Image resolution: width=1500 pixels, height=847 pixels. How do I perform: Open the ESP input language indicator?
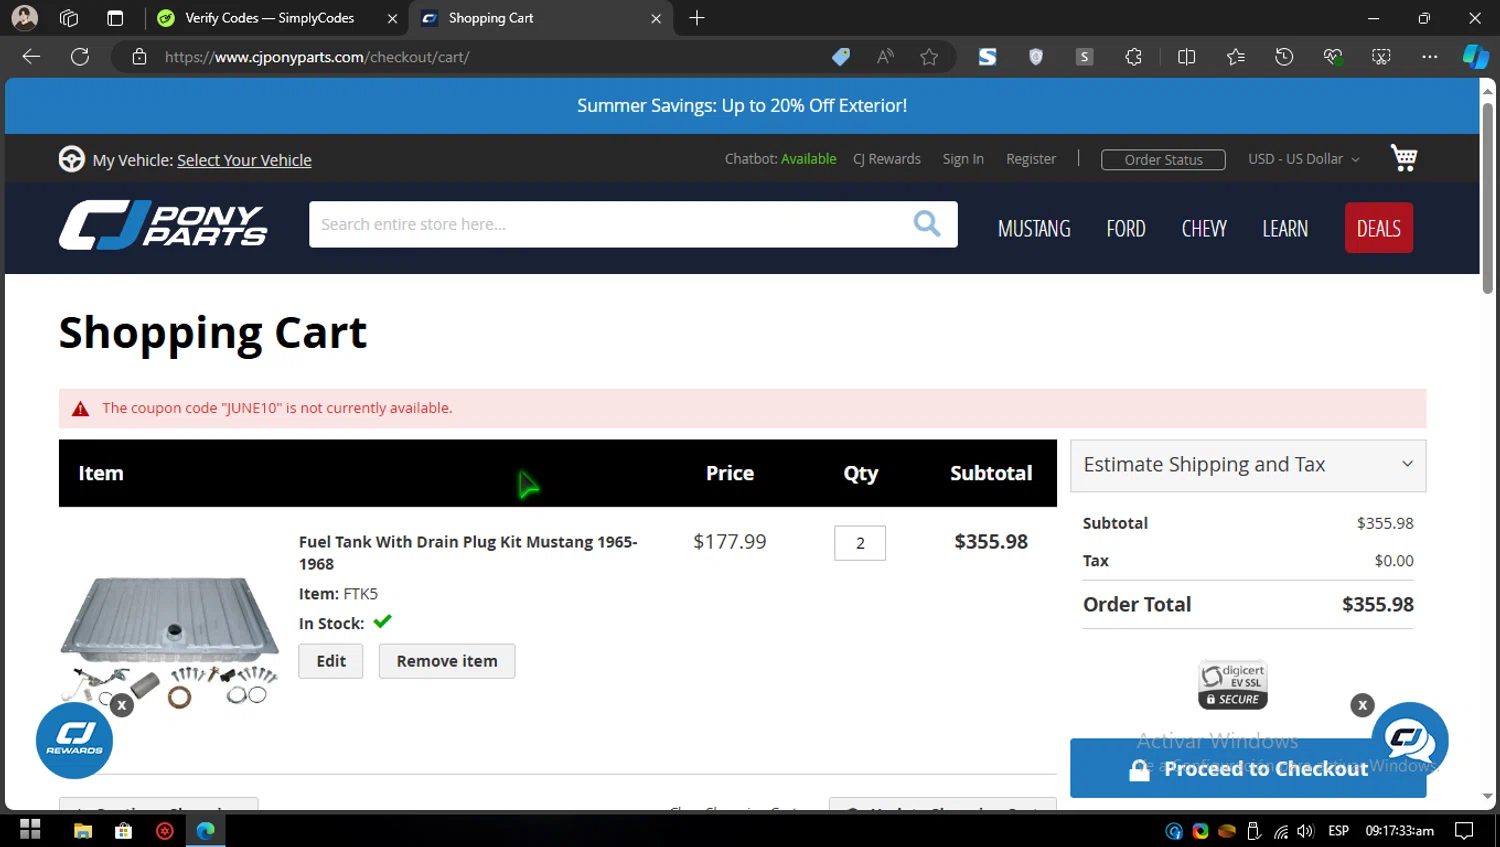(1338, 831)
